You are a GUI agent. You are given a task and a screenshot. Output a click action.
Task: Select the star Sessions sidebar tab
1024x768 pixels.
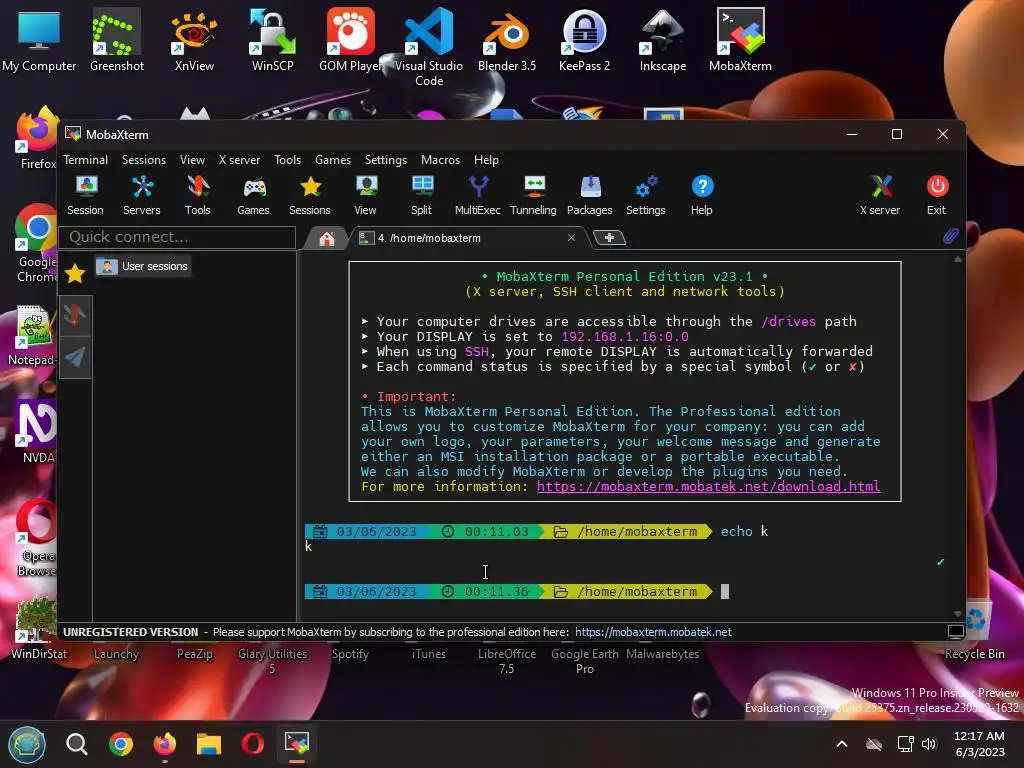75,274
